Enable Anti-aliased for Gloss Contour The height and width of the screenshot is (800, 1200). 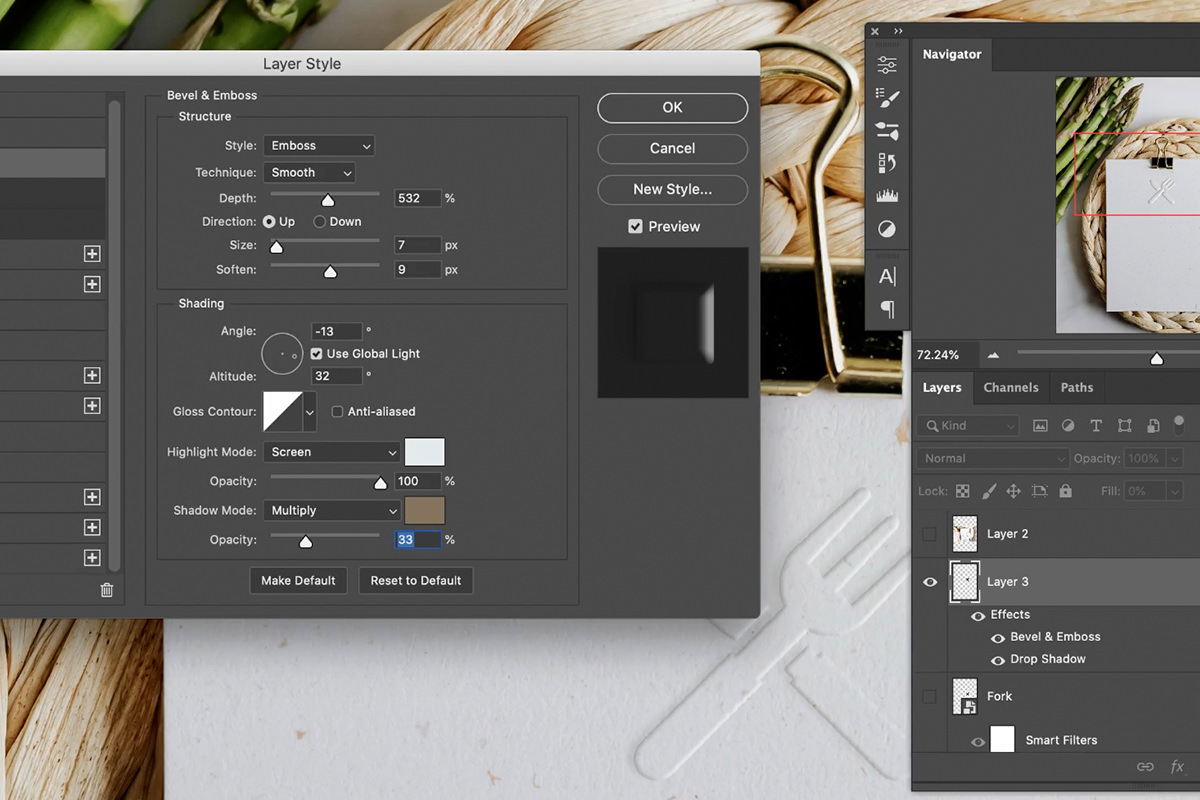337,411
